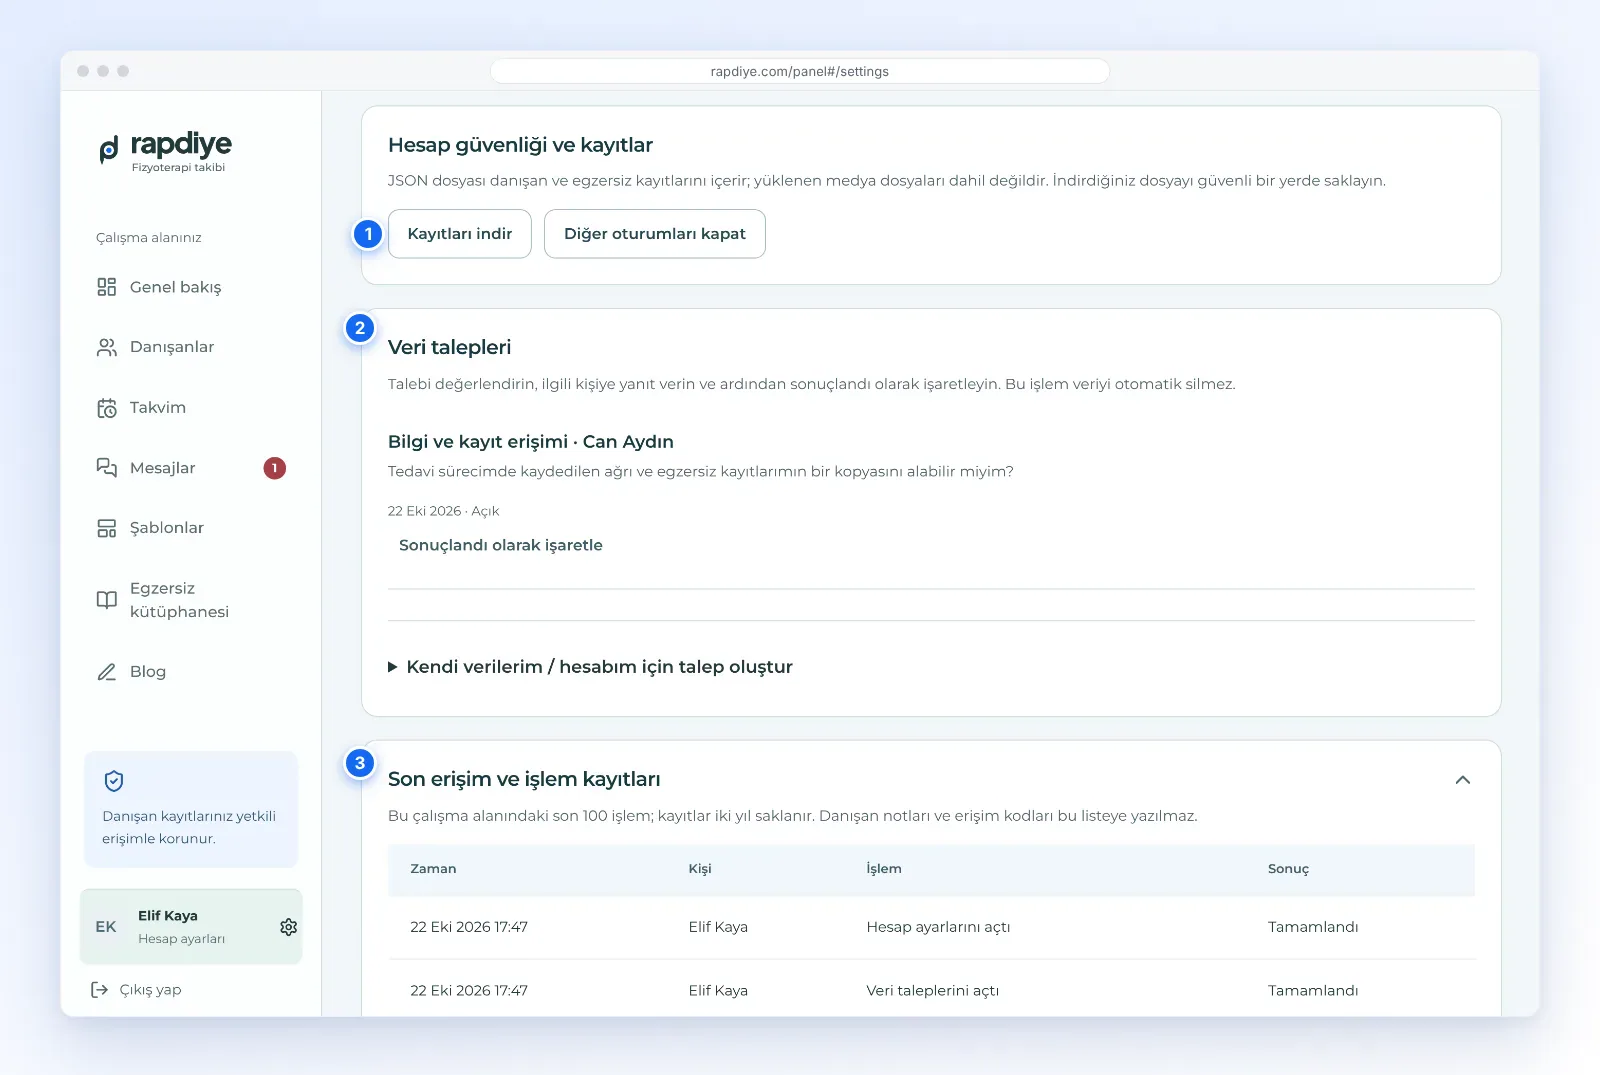Collapse Son erişim ve işlem kayıtları
The image size is (1600, 1075).
click(x=1463, y=780)
